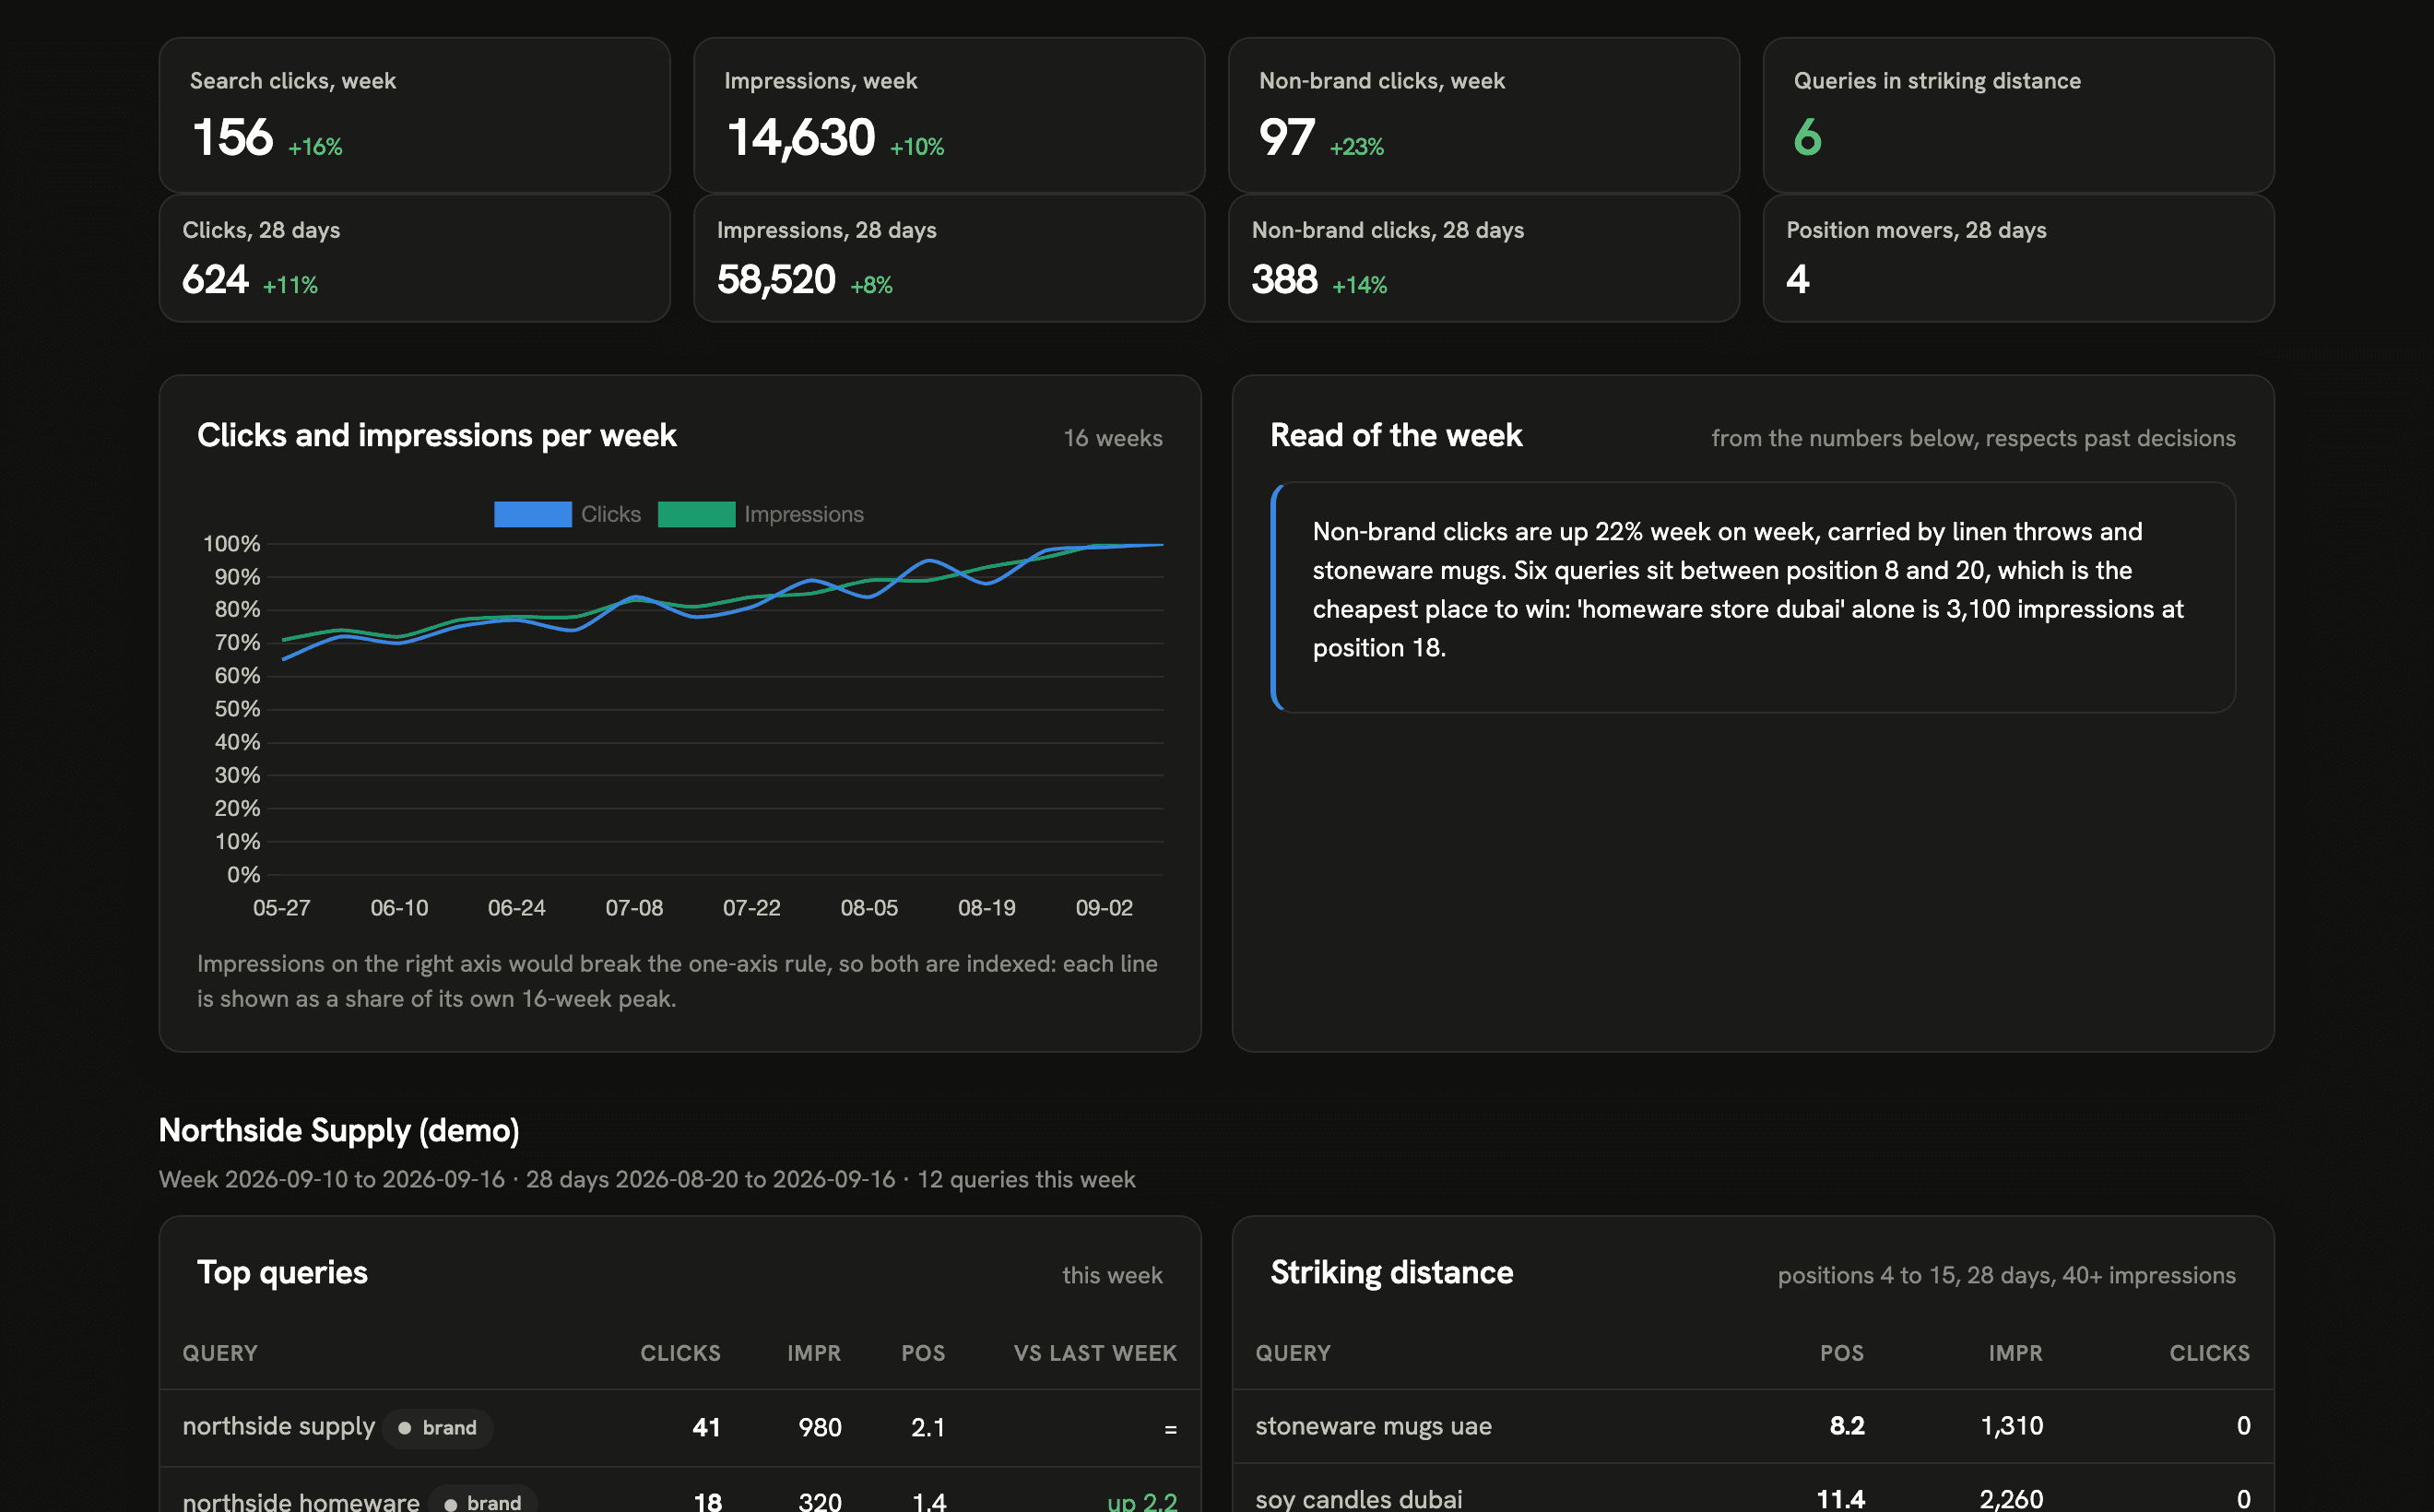This screenshot has width=2434, height=1512.
Task: Click the Clicks, 28 days value 624
Action: 215,279
